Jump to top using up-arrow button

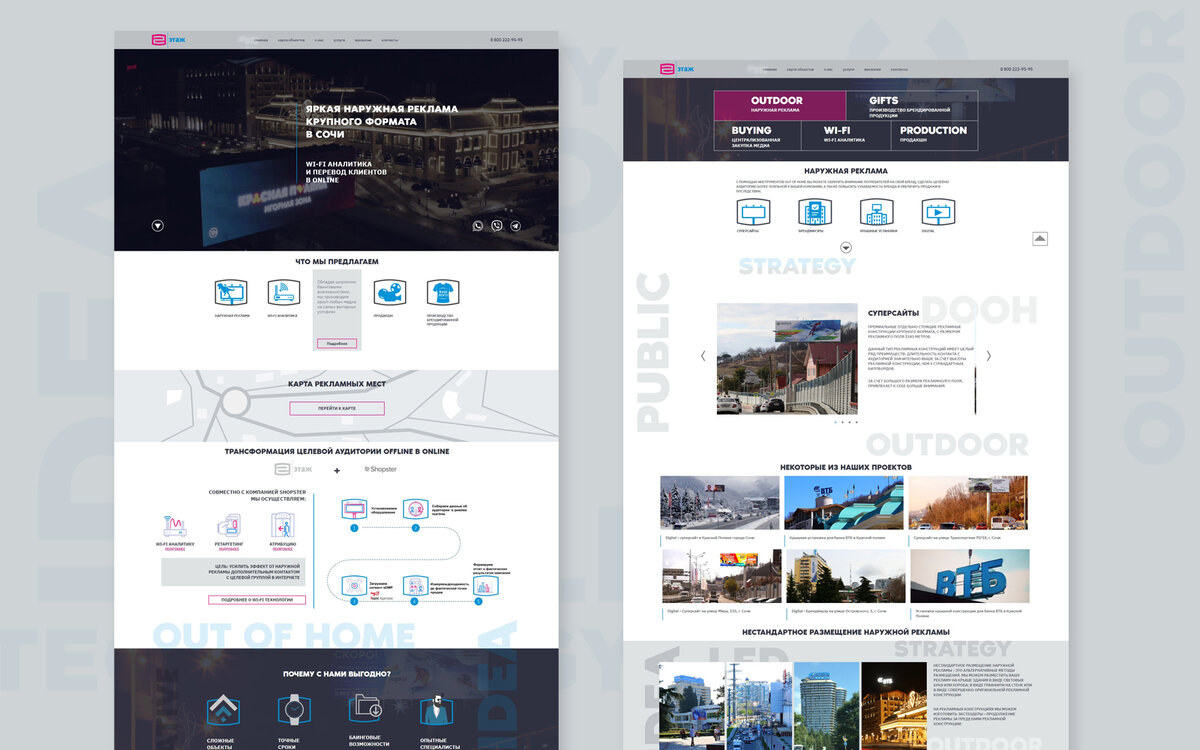click(x=1040, y=238)
